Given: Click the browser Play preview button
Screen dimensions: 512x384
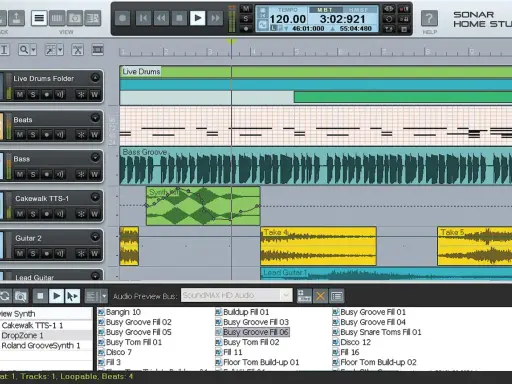Looking at the screenshot, I should (x=56, y=296).
